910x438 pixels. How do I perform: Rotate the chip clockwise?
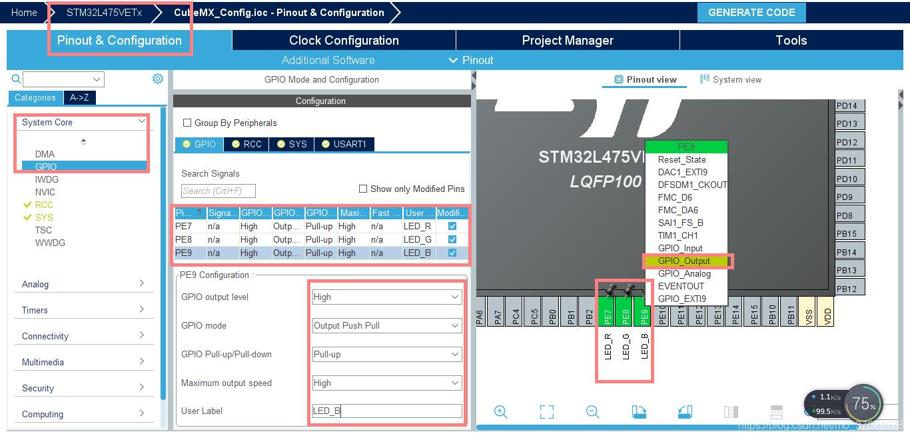(639, 411)
